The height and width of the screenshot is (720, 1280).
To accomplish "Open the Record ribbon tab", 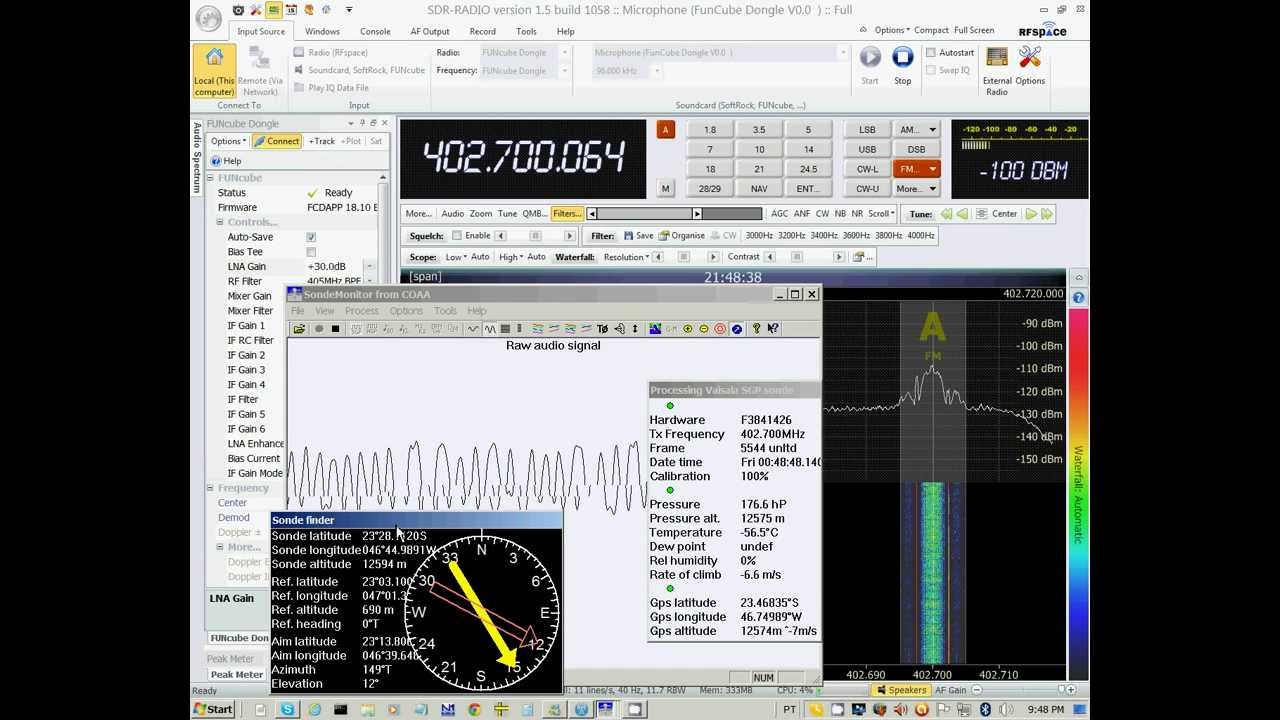I will click(x=482, y=31).
